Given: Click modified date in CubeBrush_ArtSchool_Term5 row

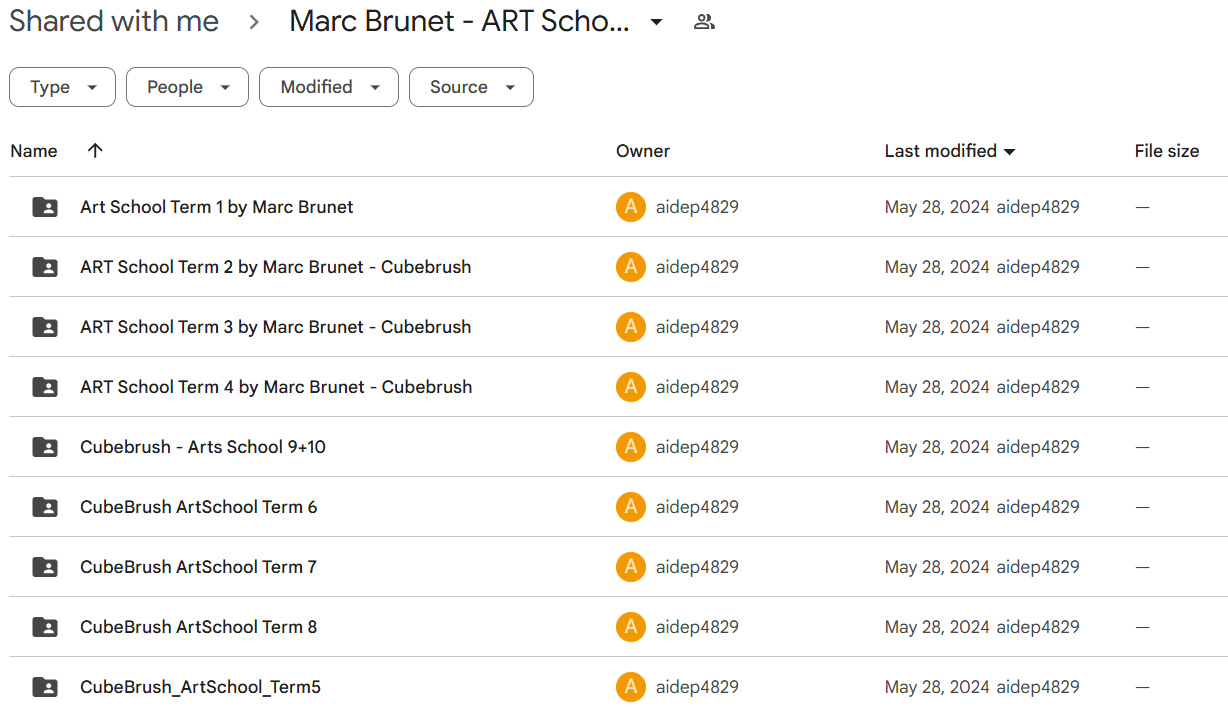Looking at the screenshot, I should pos(937,687).
